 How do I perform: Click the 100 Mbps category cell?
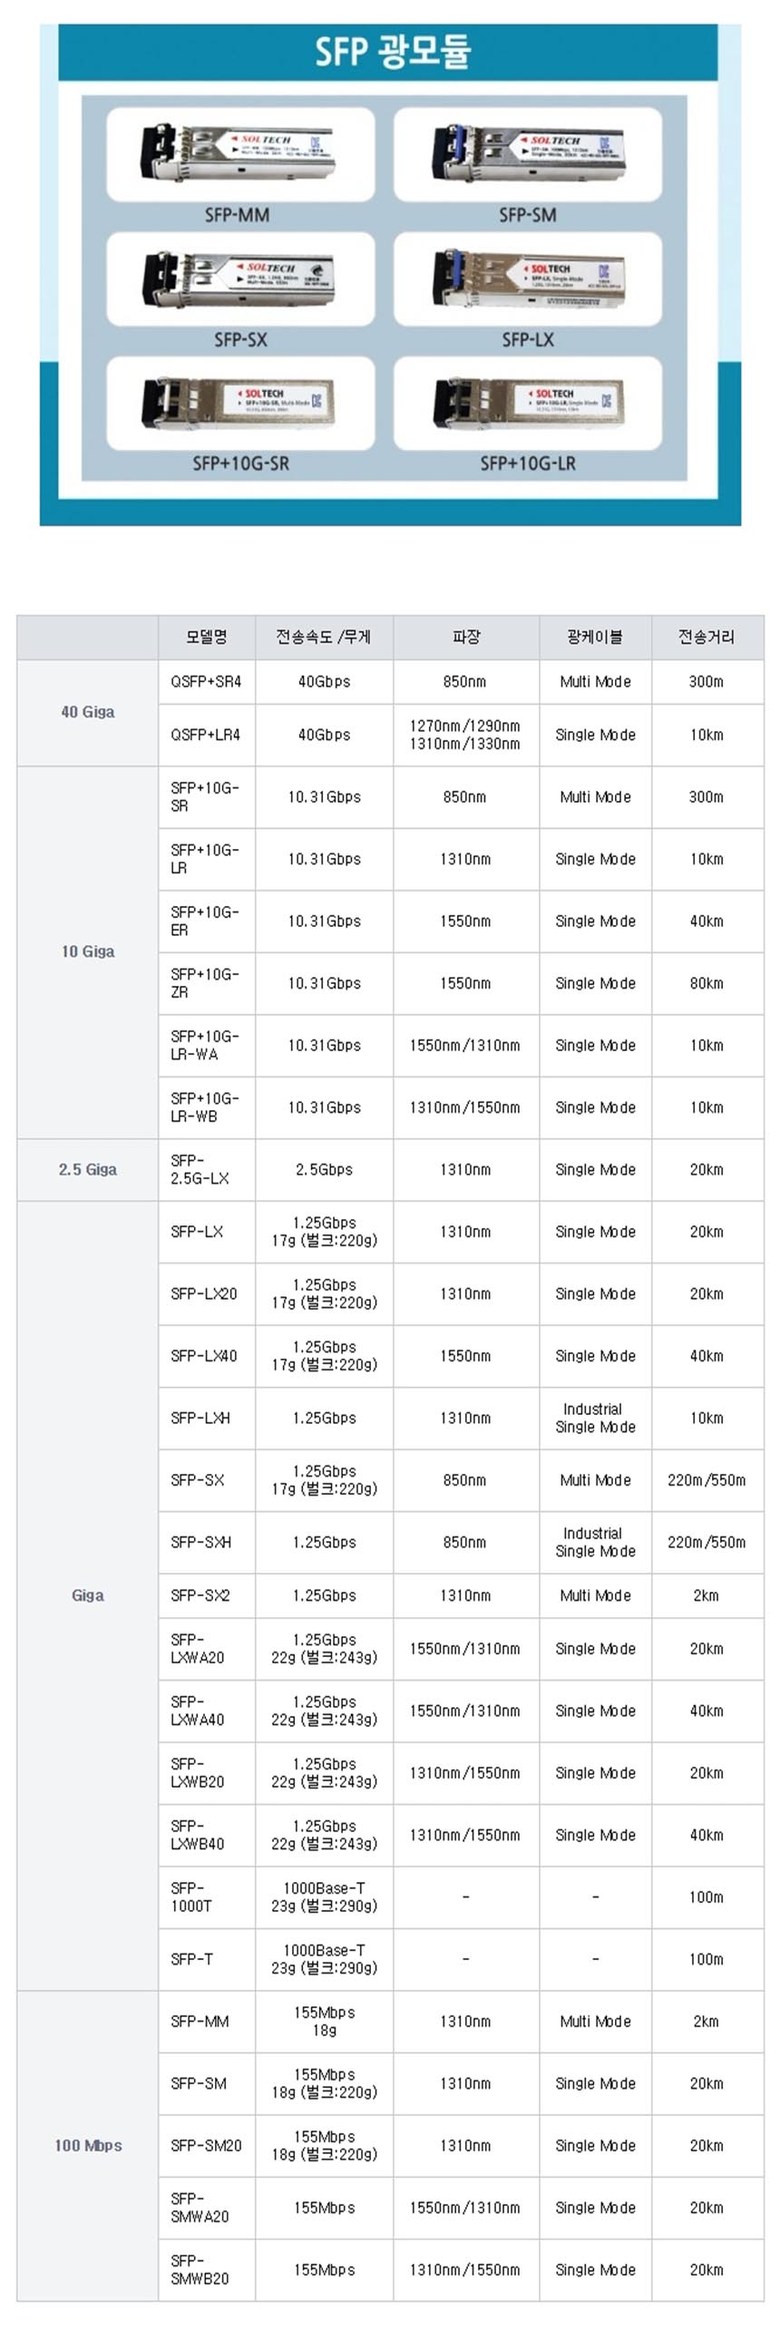tap(88, 2145)
